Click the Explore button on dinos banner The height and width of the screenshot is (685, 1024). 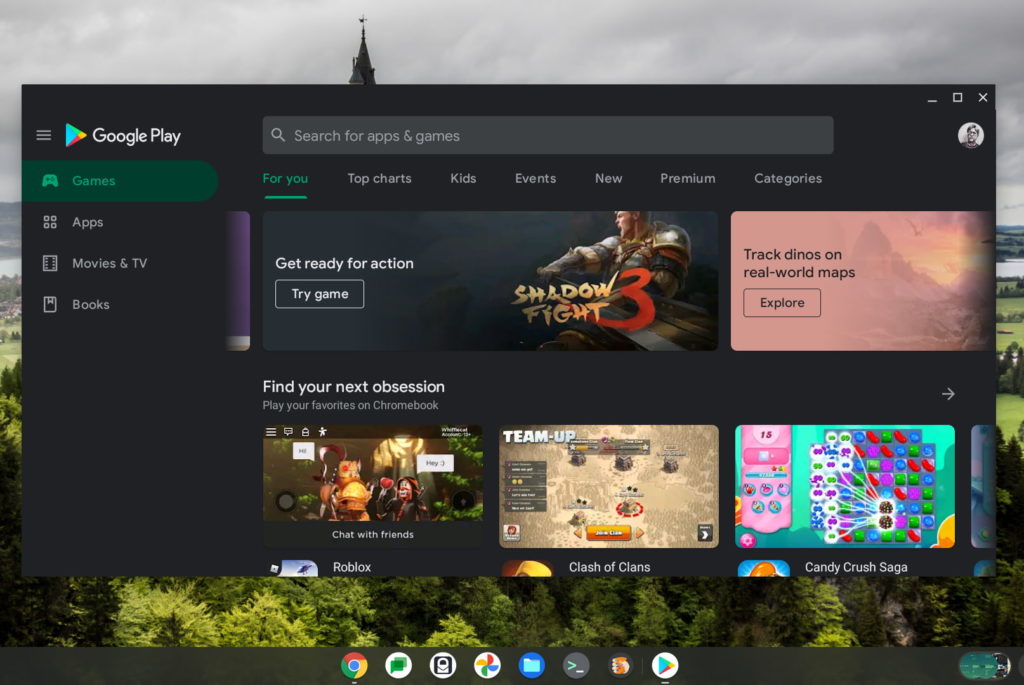pos(782,303)
